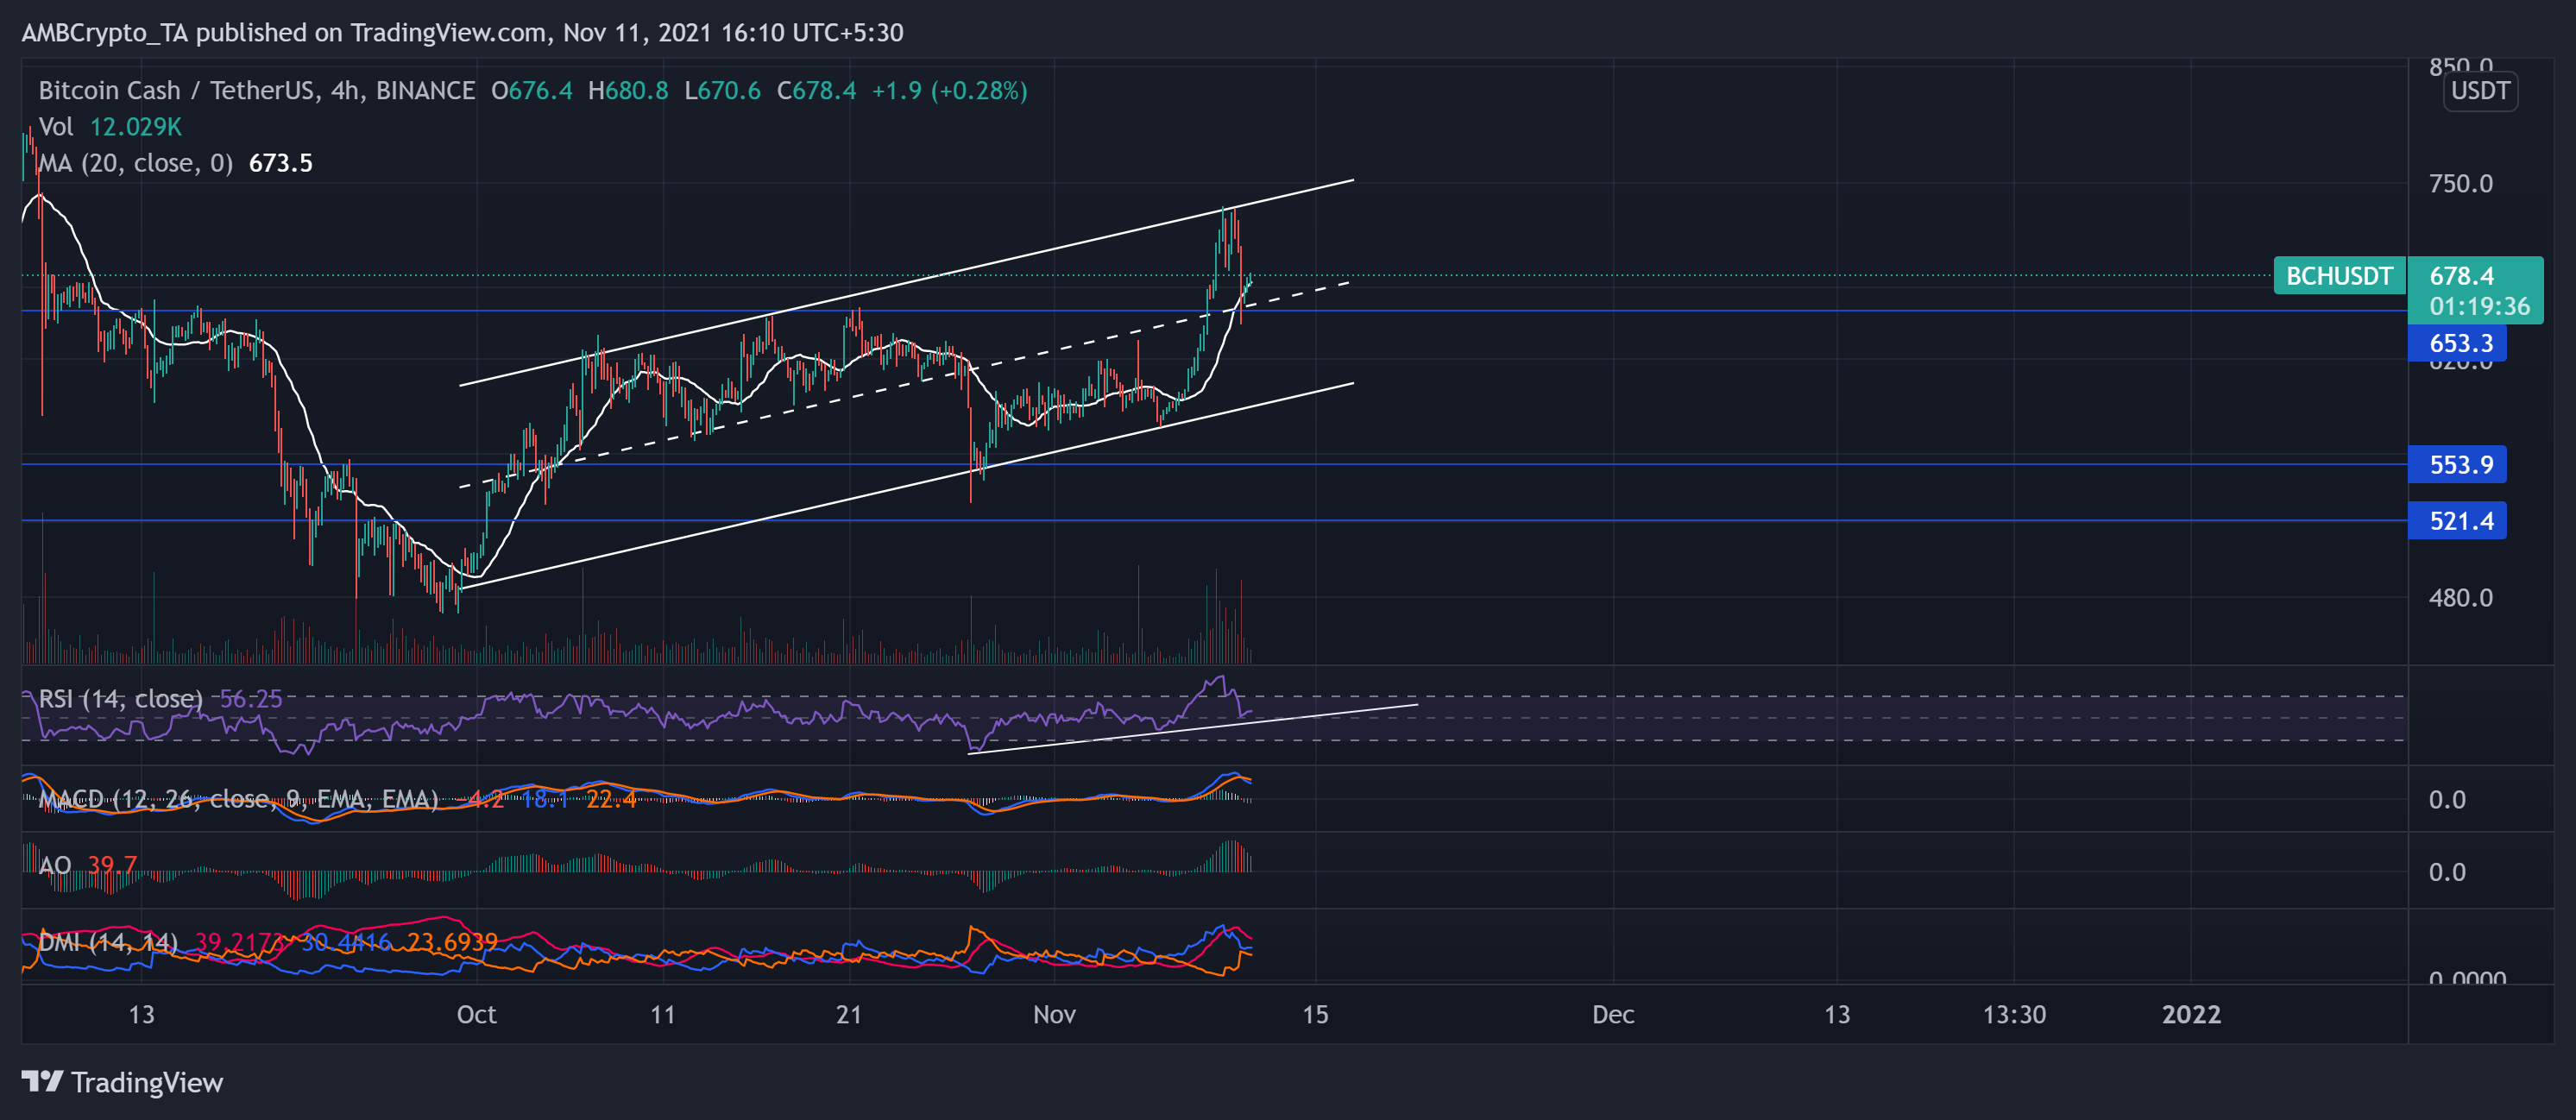Click the 521.4 horizontal level price label

[x=2458, y=520]
